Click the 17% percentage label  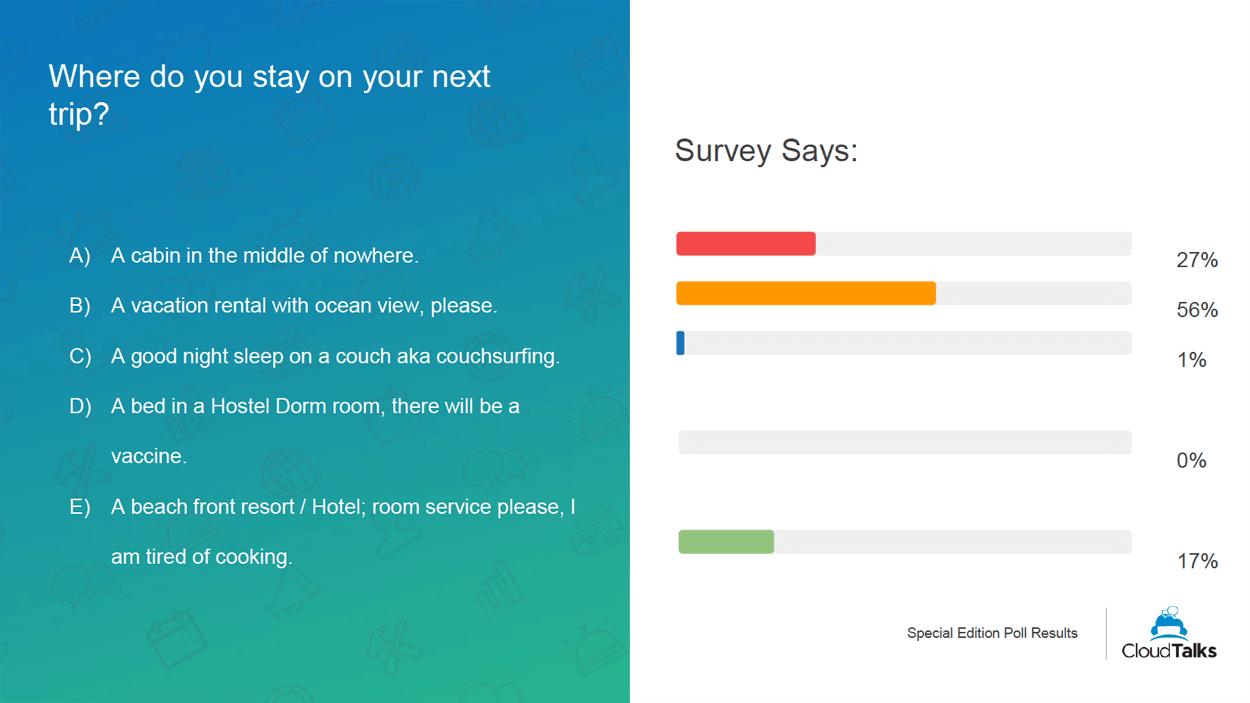coord(1197,561)
